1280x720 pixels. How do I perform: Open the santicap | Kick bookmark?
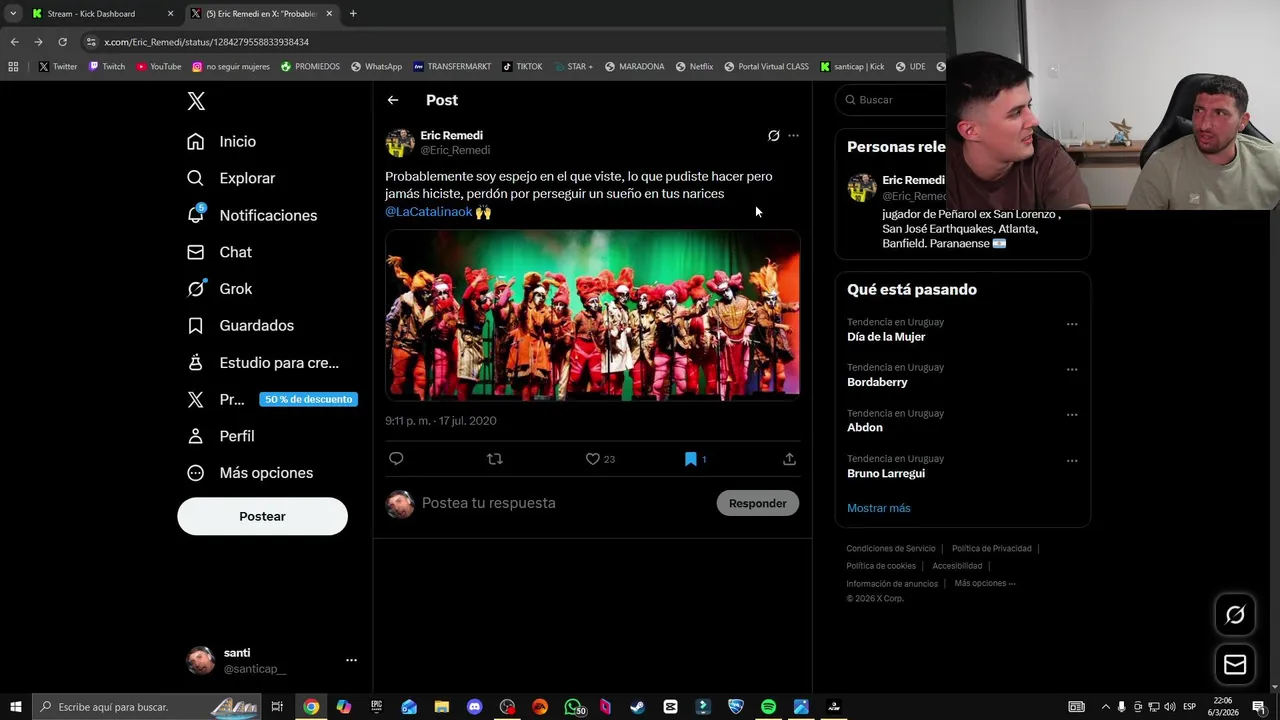(852, 67)
